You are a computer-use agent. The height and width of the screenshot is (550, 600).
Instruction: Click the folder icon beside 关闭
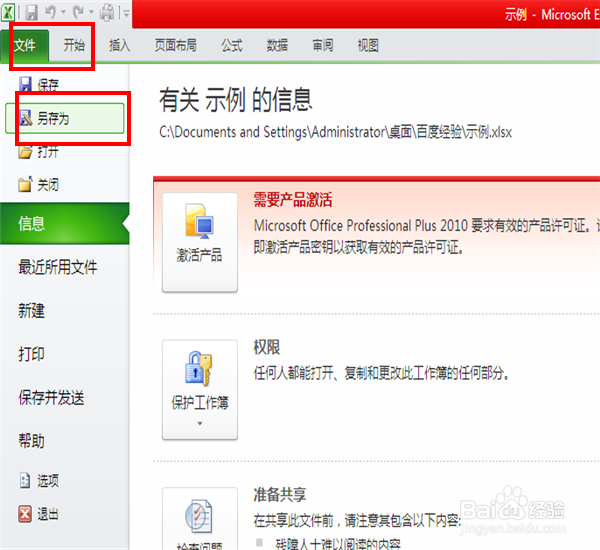(x=25, y=184)
